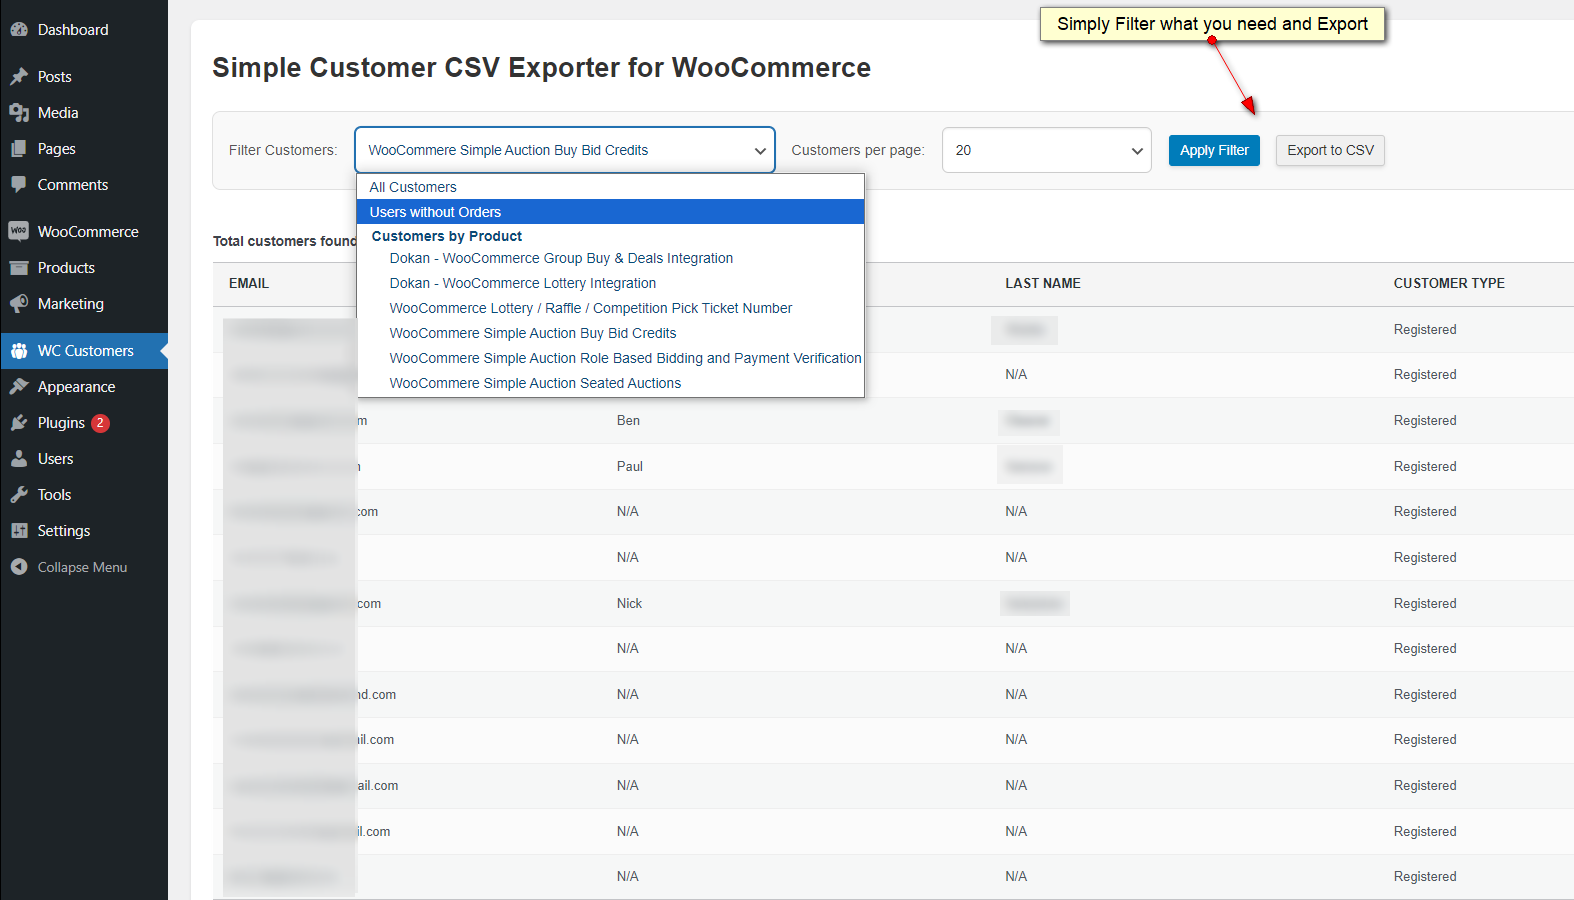Click the Appearance paintbrush icon
1574x900 pixels.
pyautogui.click(x=19, y=387)
